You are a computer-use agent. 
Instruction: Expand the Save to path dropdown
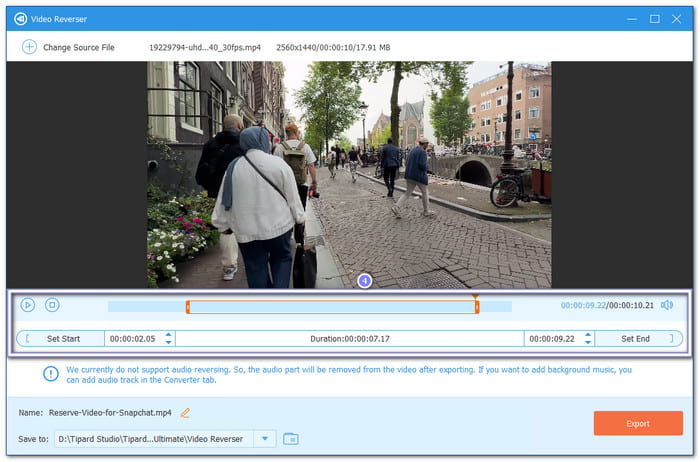tap(265, 439)
